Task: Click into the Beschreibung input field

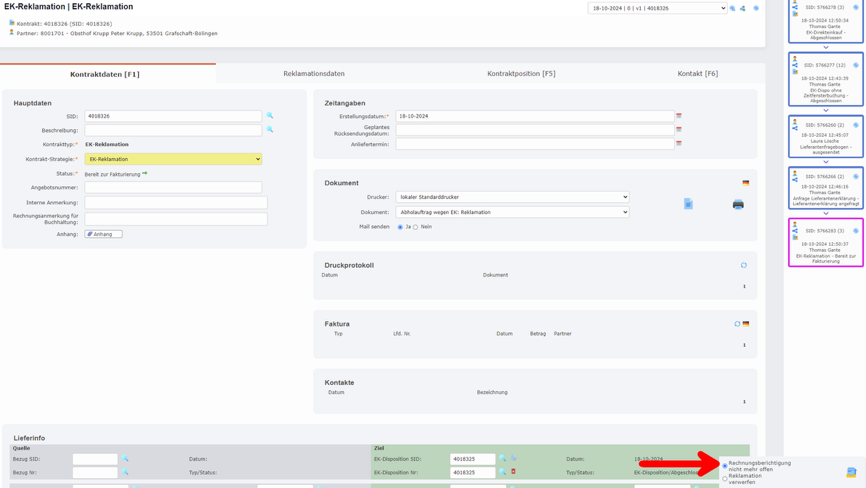Action: (173, 130)
